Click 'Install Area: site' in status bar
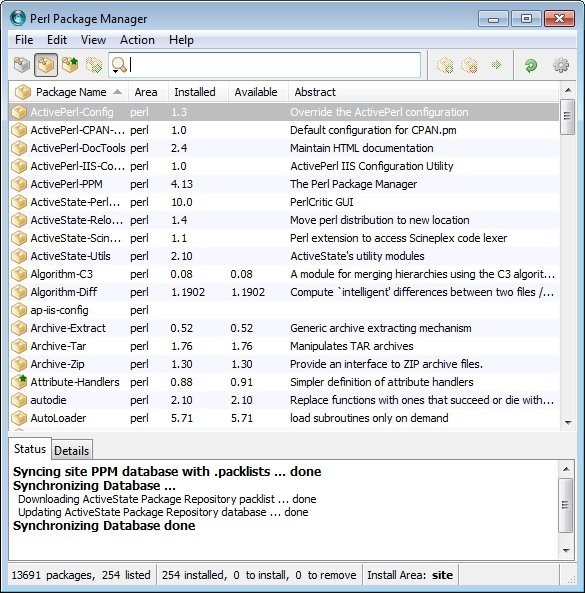Image resolution: width=585 pixels, height=593 pixels. 410,575
